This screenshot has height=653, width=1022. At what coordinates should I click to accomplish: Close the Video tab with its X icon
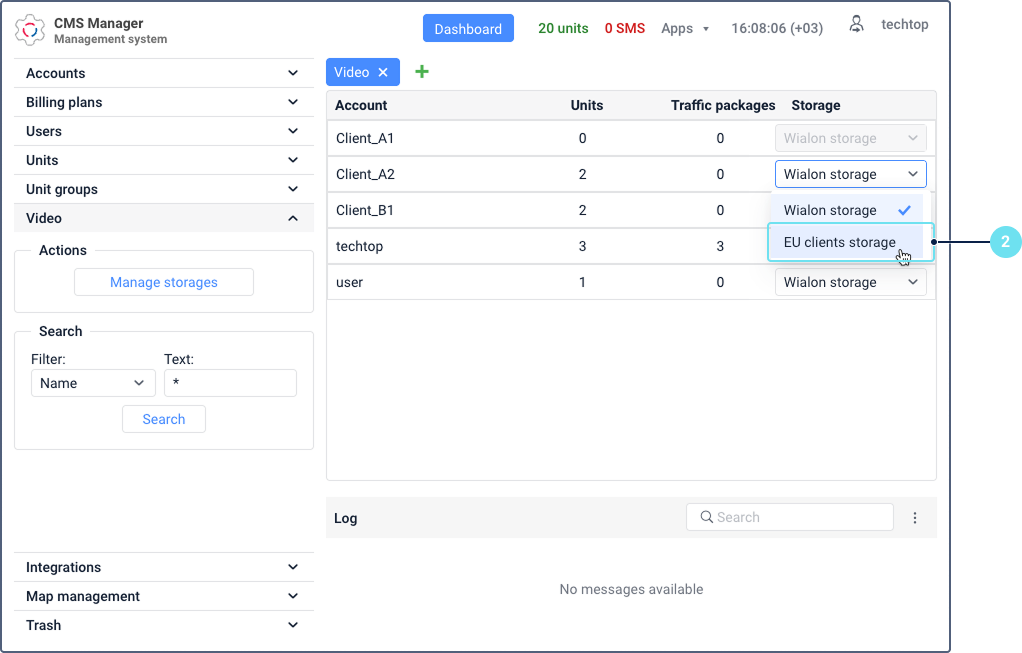click(x=383, y=72)
